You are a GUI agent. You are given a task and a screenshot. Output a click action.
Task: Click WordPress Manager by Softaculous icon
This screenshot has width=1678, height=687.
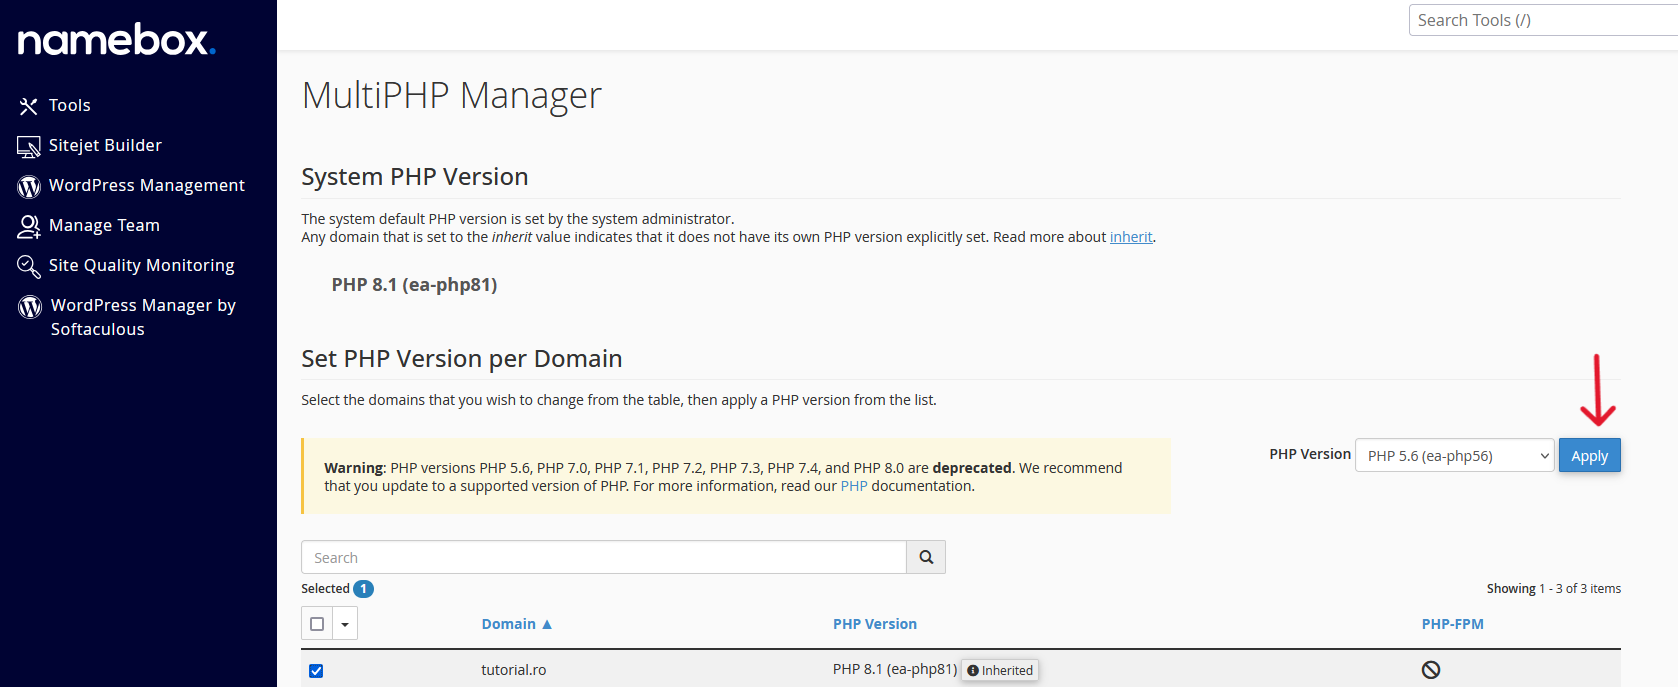(30, 307)
